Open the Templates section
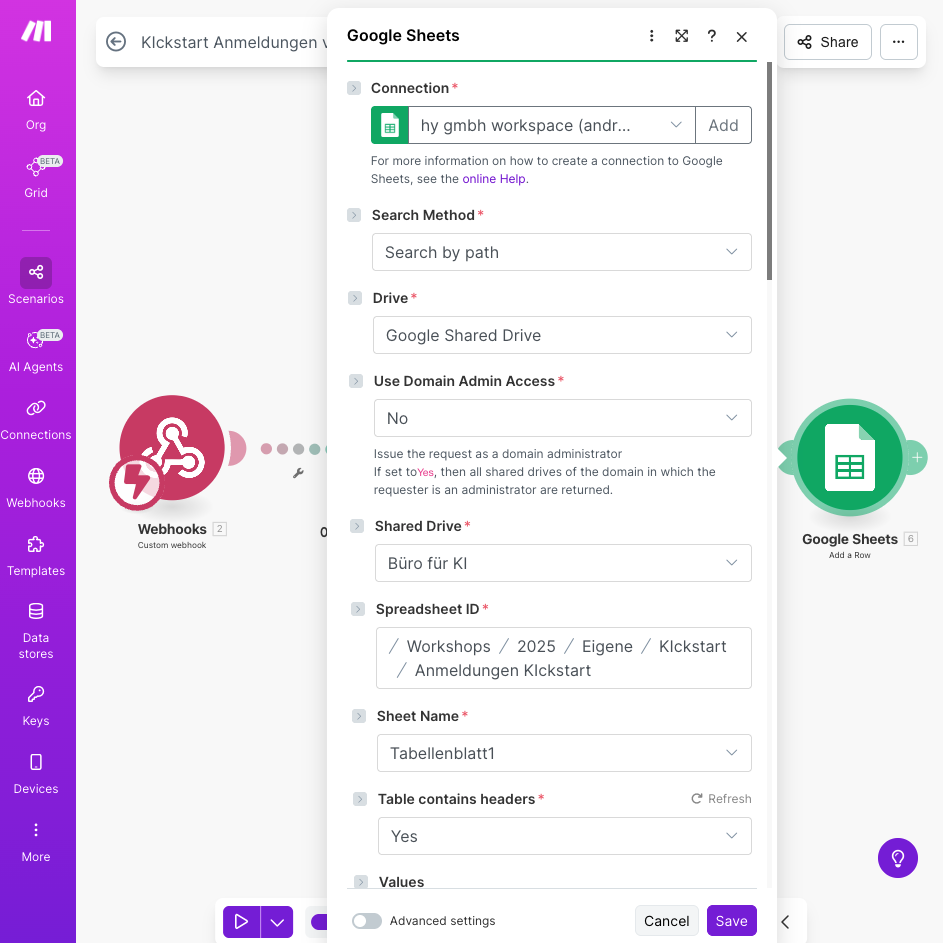The height and width of the screenshot is (943, 943). (36, 556)
